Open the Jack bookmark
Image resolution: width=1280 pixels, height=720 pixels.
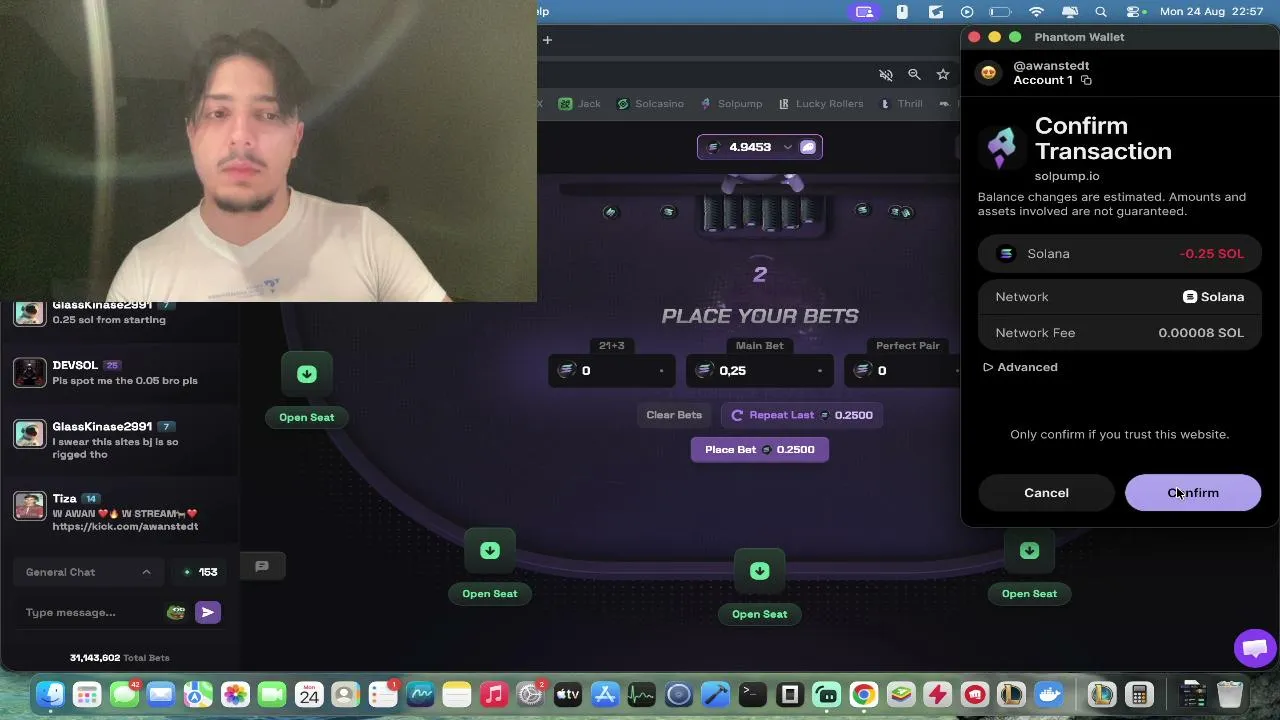click(x=580, y=104)
